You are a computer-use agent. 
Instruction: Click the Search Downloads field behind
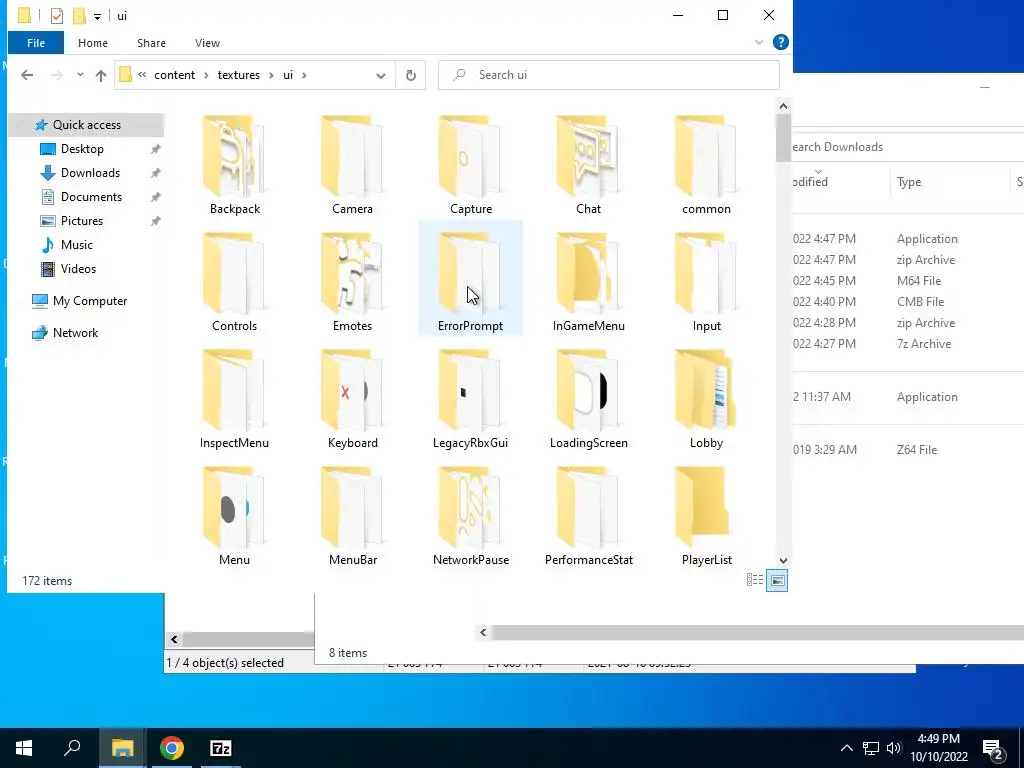(906, 147)
